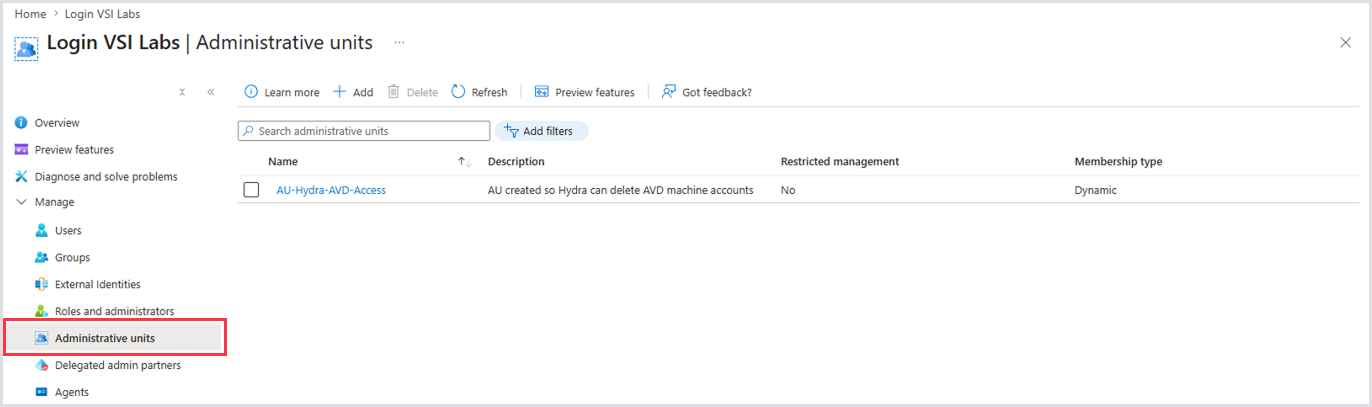
Task: Click the Roles and administrators icon
Action: (41, 312)
